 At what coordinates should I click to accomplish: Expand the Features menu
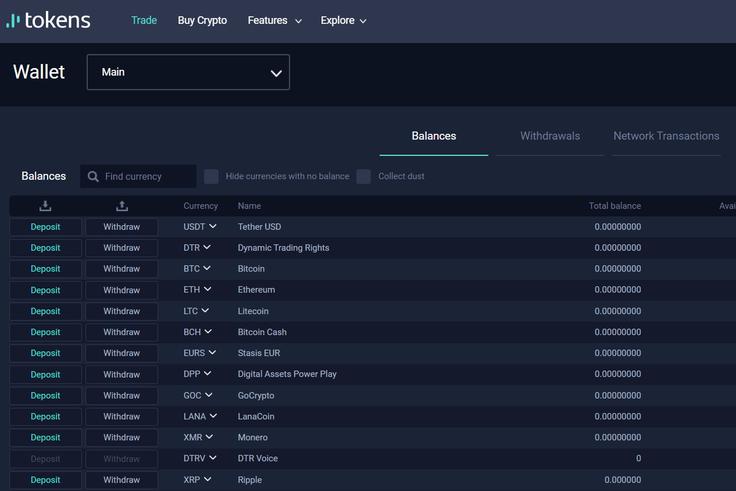[275, 21]
